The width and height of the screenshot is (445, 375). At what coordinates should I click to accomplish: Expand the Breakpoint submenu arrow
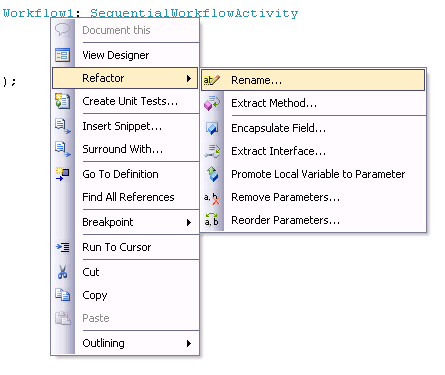(x=189, y=222)
